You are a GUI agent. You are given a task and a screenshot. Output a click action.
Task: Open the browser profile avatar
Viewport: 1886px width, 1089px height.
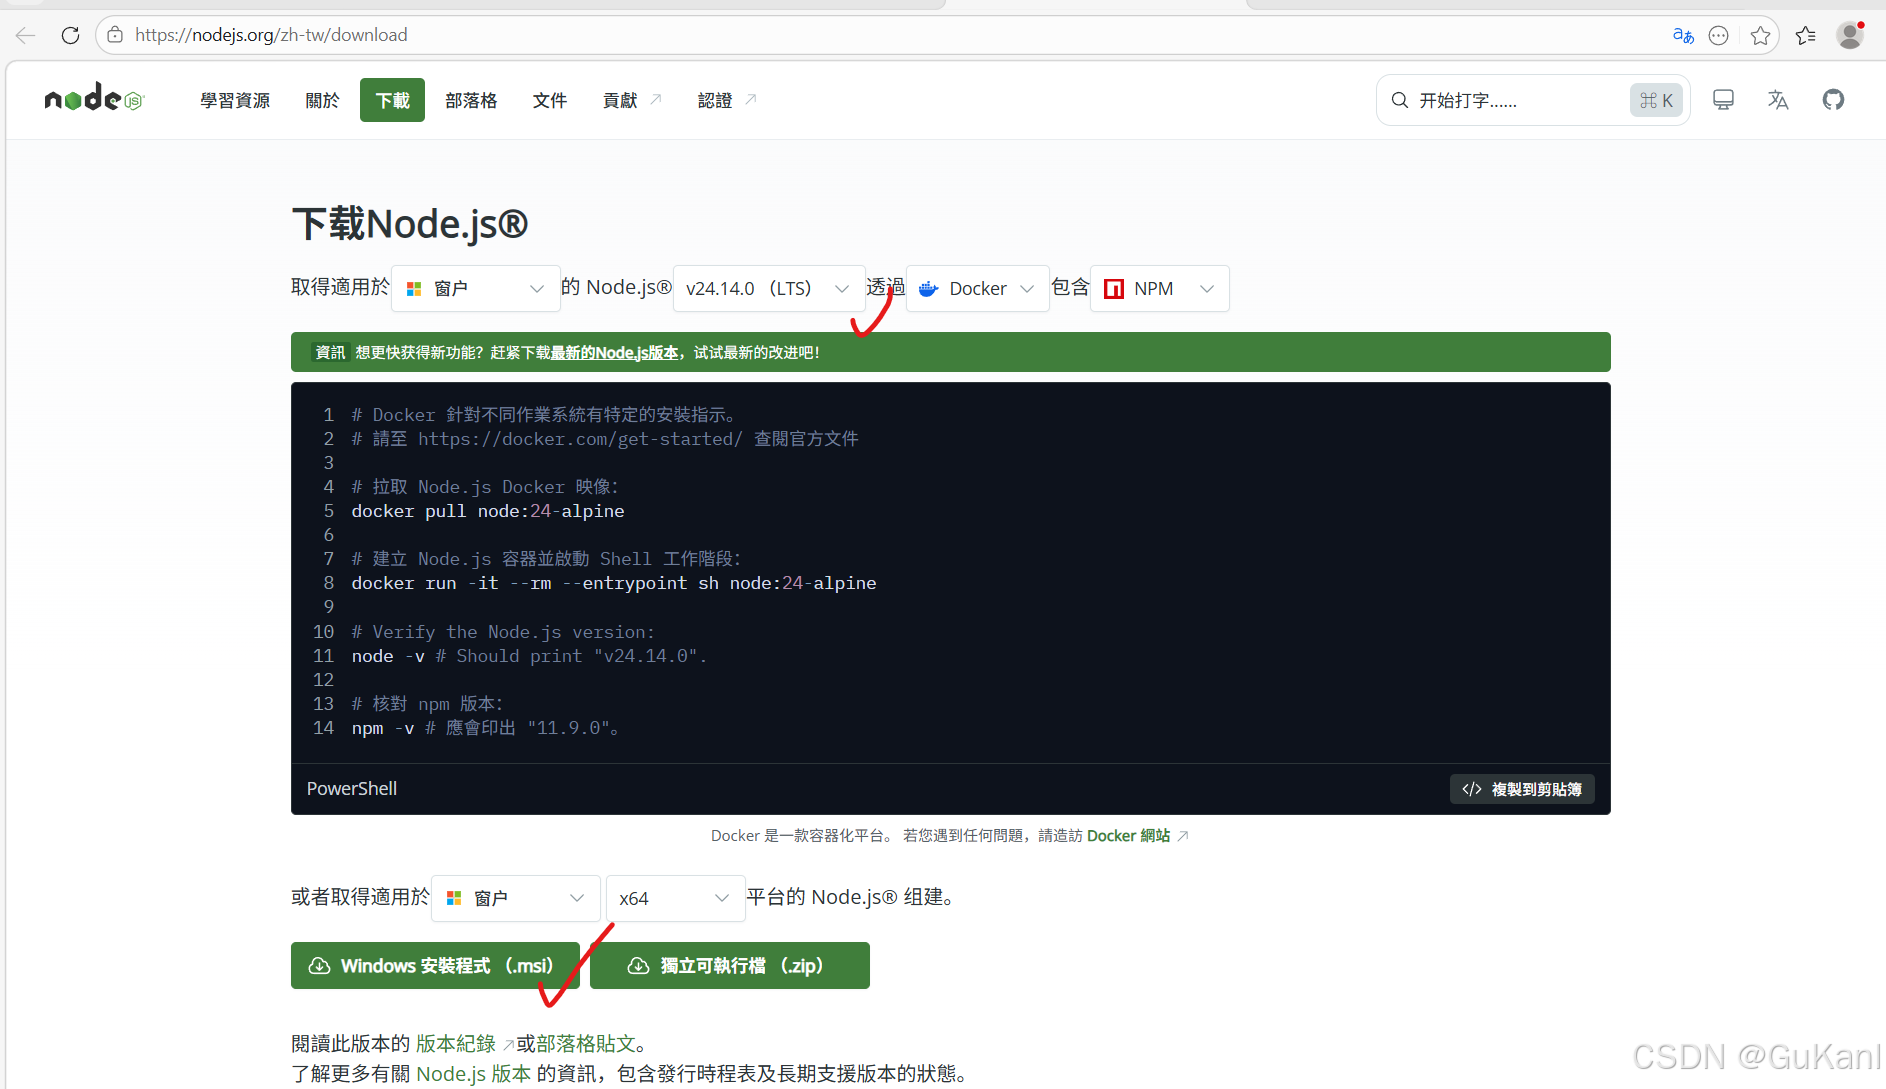1850,35
